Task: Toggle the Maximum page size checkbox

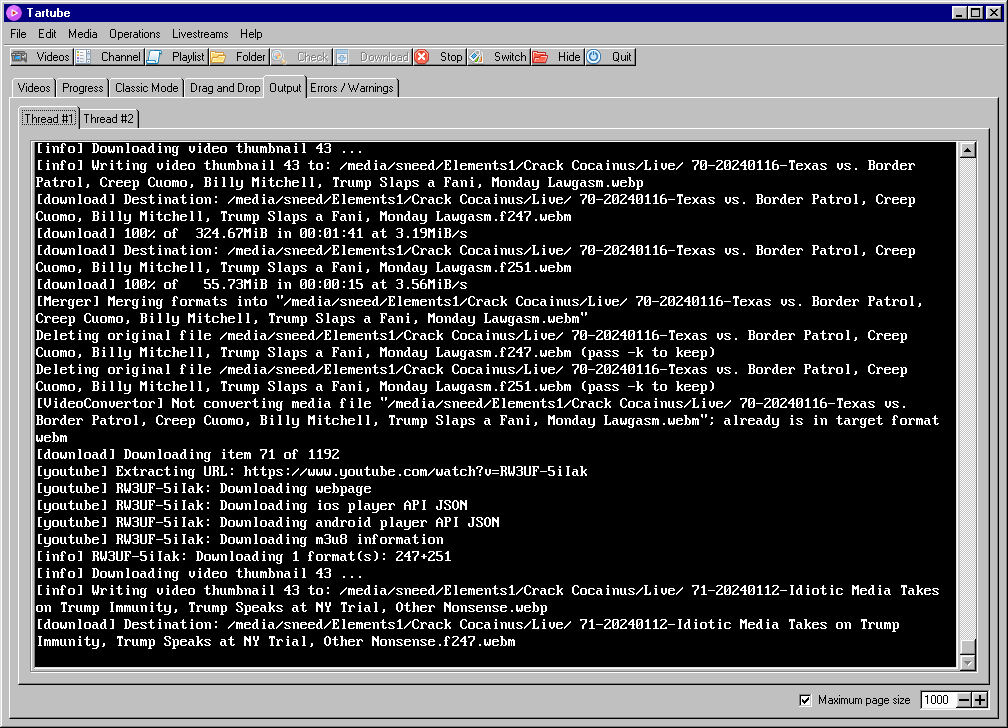Action: pyautogui.click(x=805, y=700)
